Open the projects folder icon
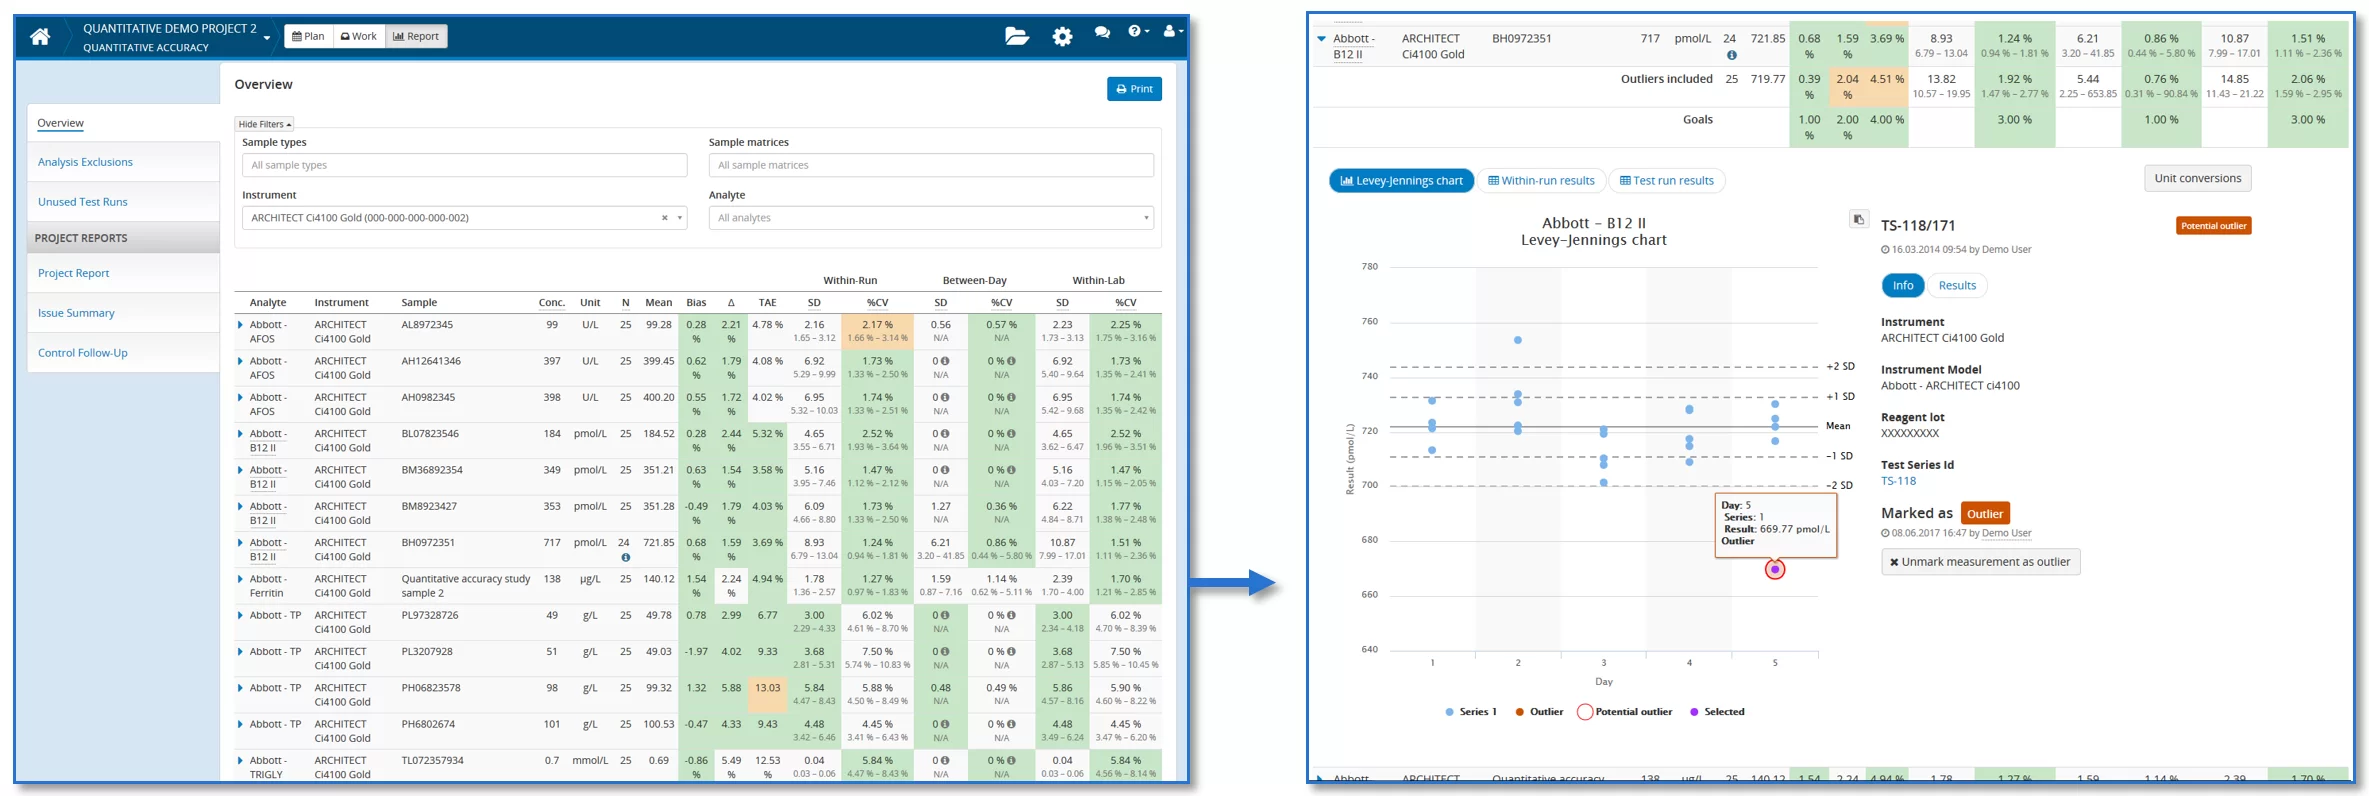 click(1016, 37)
